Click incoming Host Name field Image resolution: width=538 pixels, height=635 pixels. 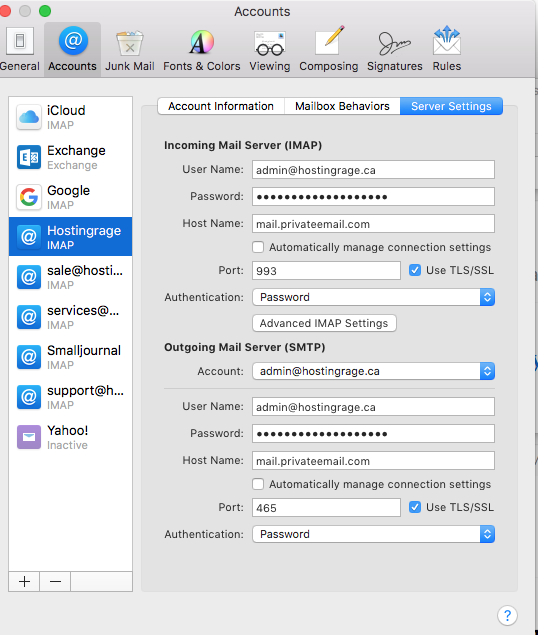click(x=373, y=224)
